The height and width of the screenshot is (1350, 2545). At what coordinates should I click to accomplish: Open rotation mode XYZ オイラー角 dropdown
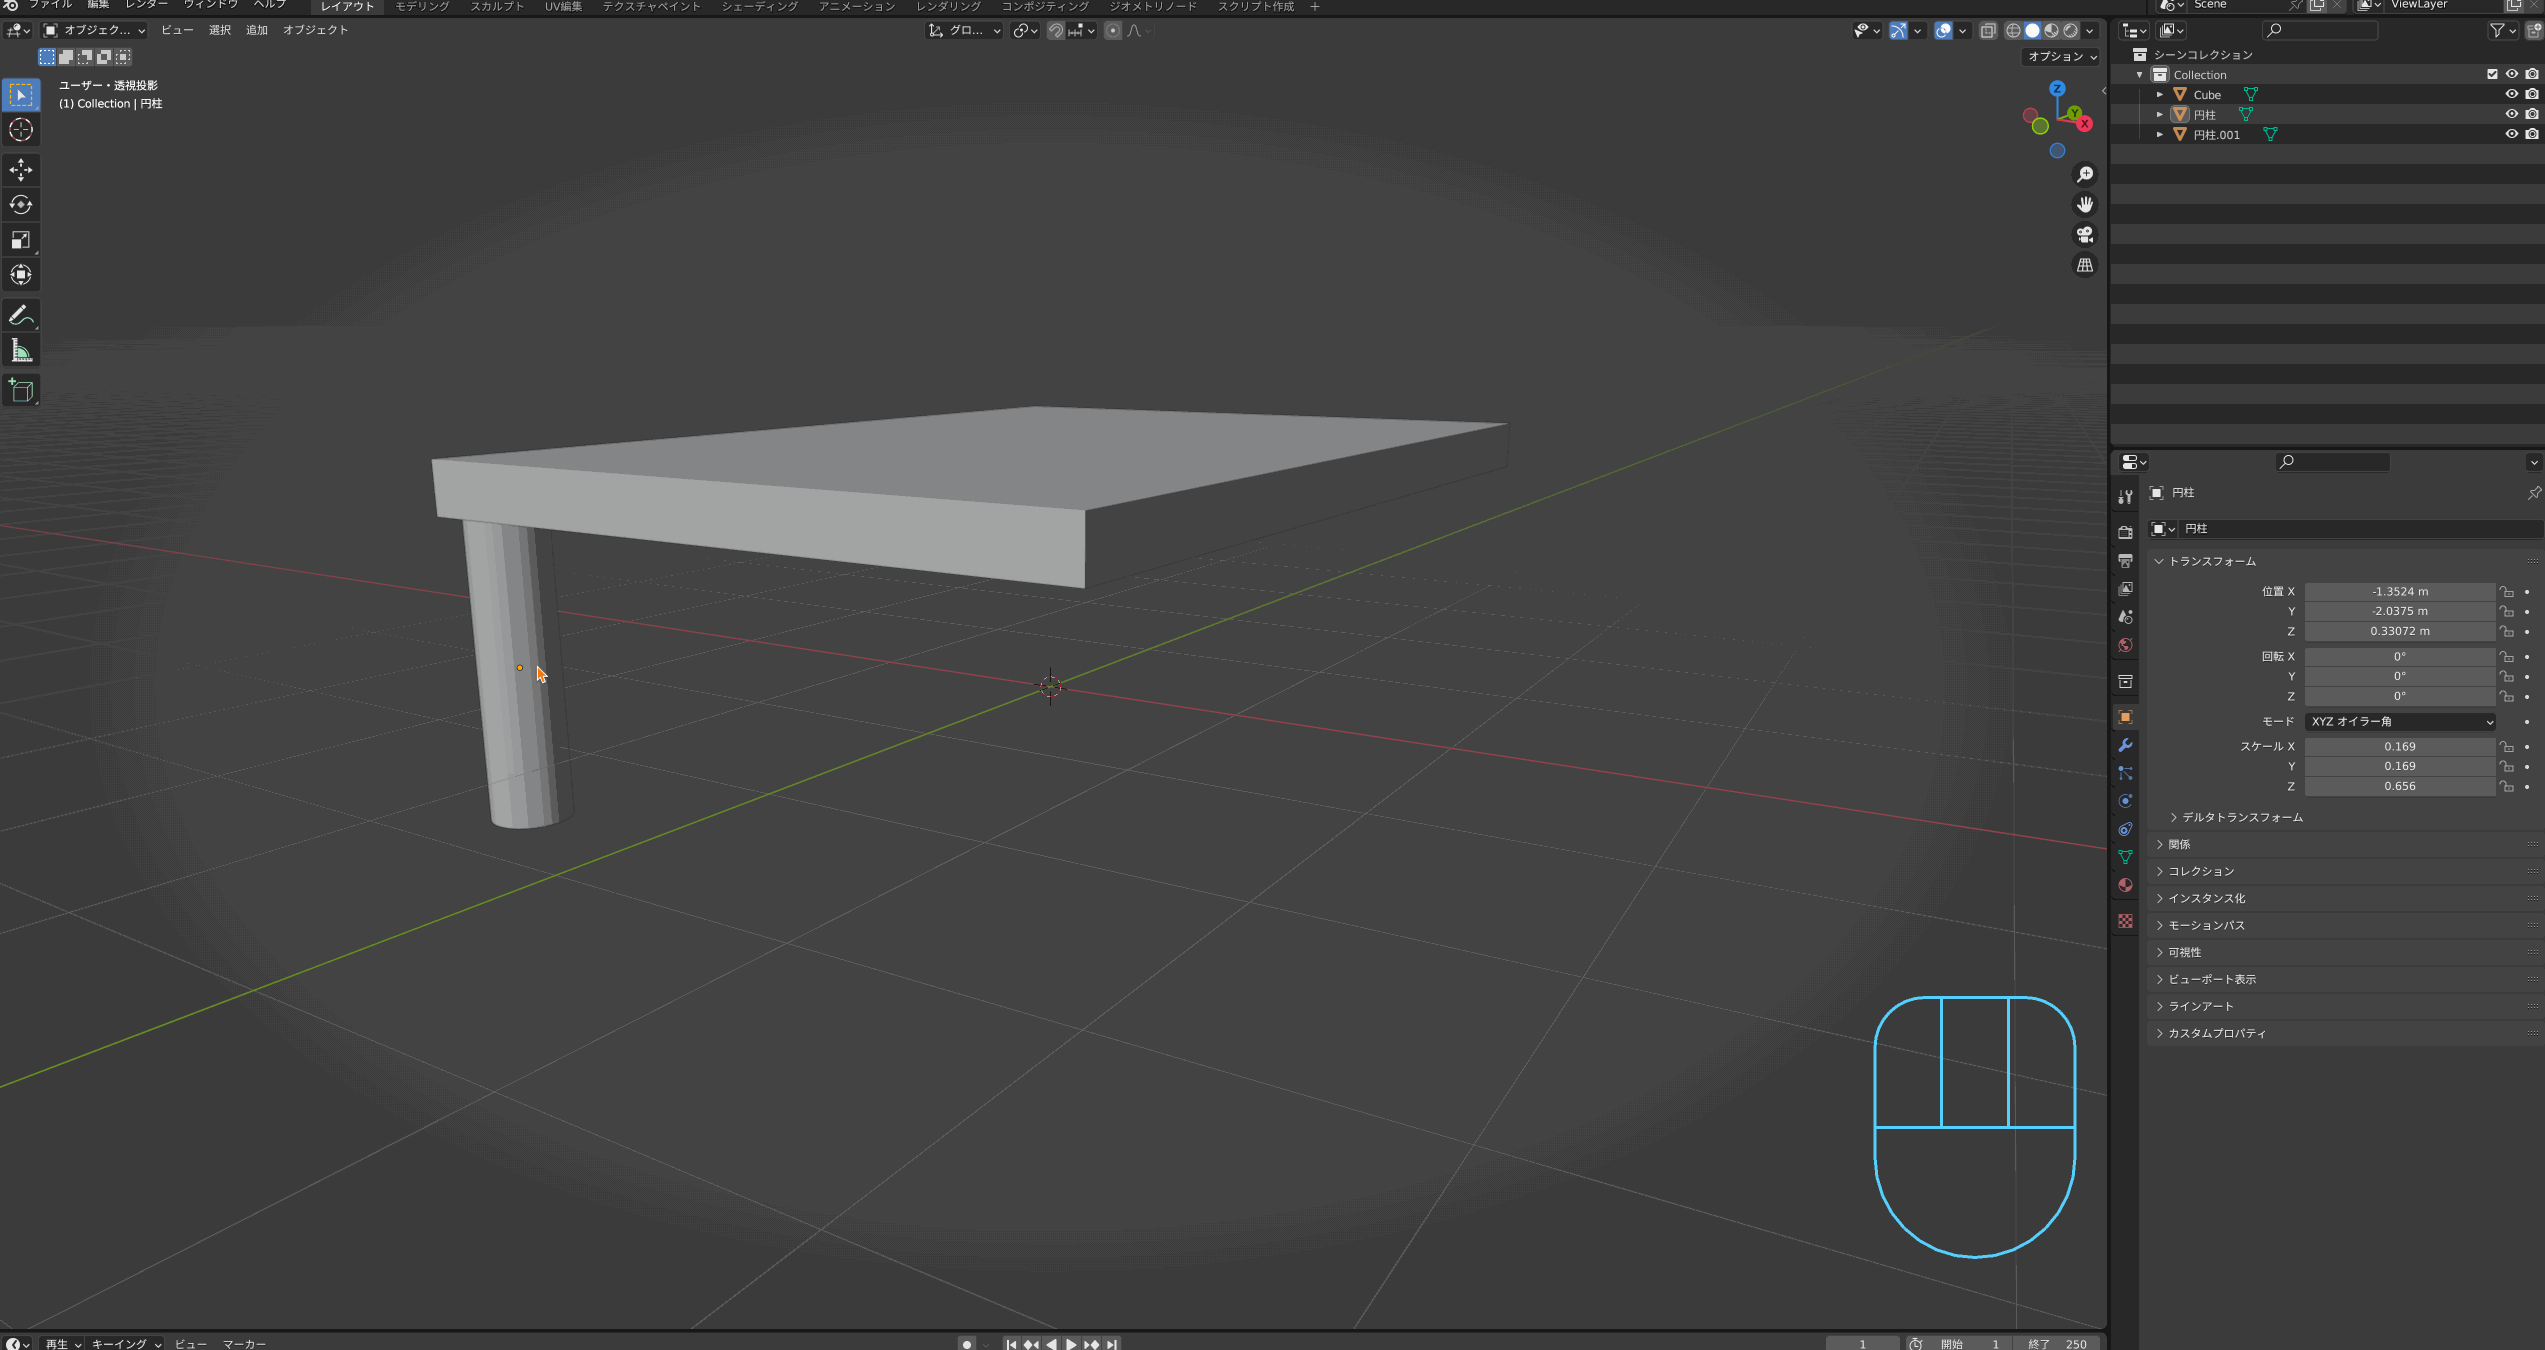tap(2399, 722)
